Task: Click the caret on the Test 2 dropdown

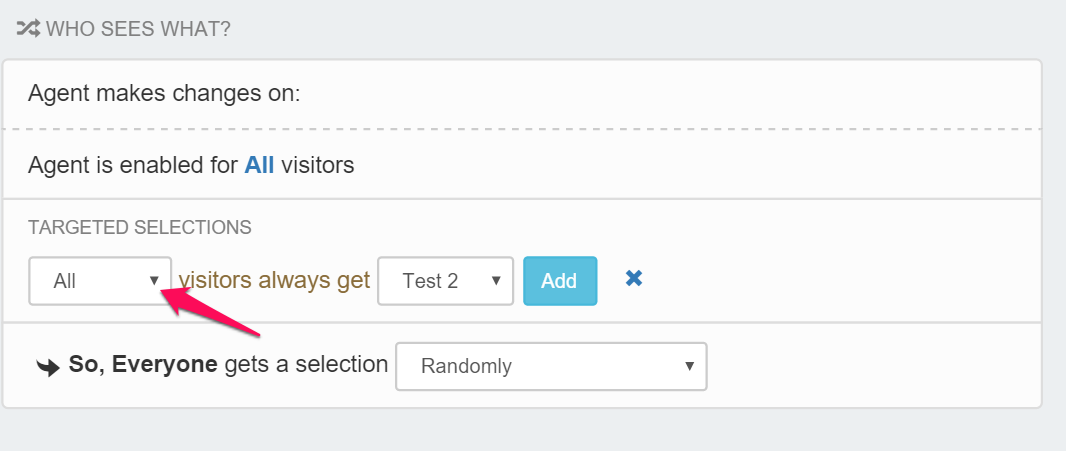Action: [x=496, y=281]
